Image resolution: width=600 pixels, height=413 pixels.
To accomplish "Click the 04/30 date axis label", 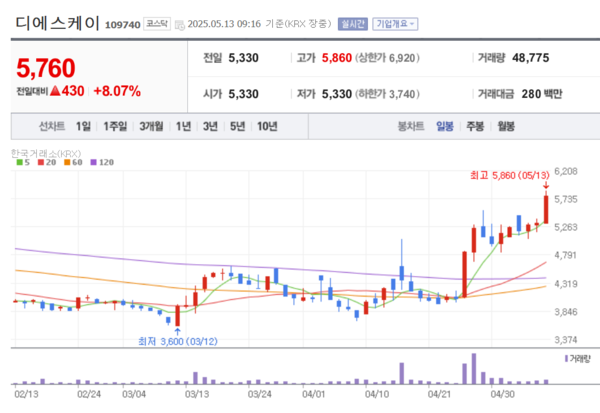I will point(503,394).
